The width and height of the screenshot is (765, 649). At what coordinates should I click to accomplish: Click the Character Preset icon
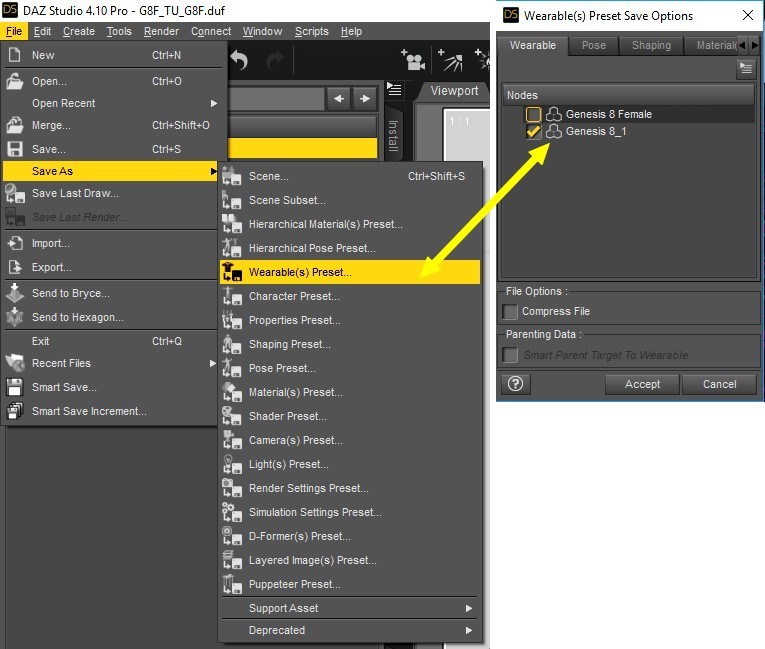tap(231, 296)
